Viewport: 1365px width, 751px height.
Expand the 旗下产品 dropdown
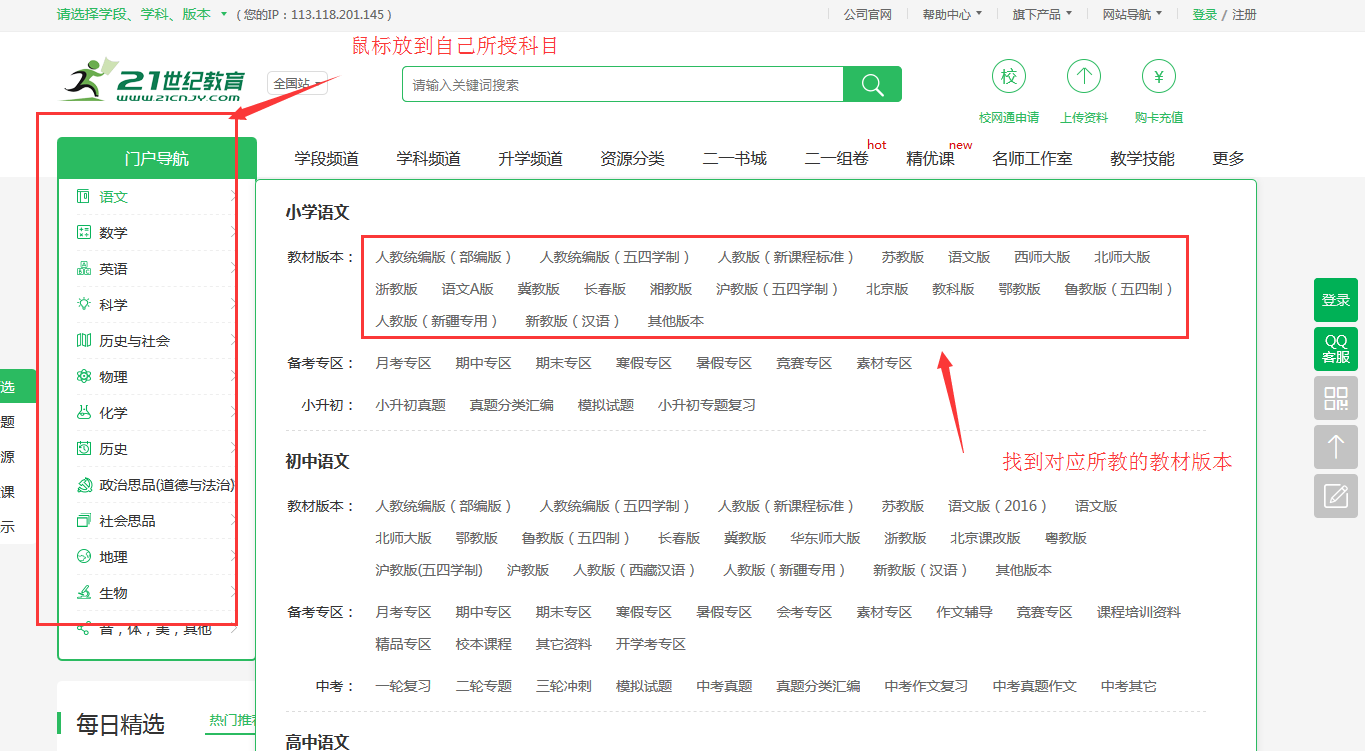(x=1041, y=15)
